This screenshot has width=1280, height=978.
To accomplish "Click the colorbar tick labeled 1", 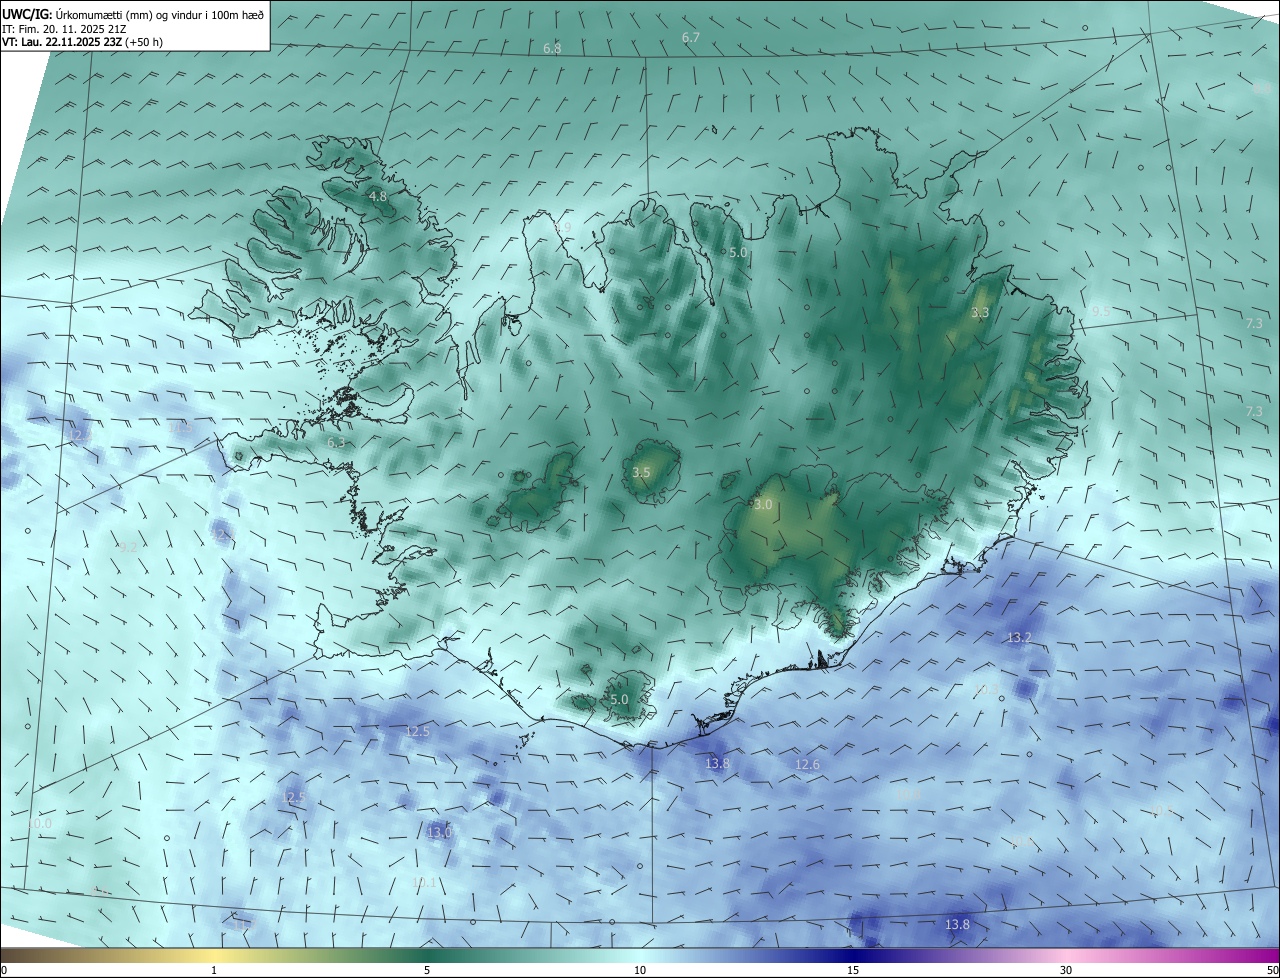I will pyautogui.click(x=214, y=970).
